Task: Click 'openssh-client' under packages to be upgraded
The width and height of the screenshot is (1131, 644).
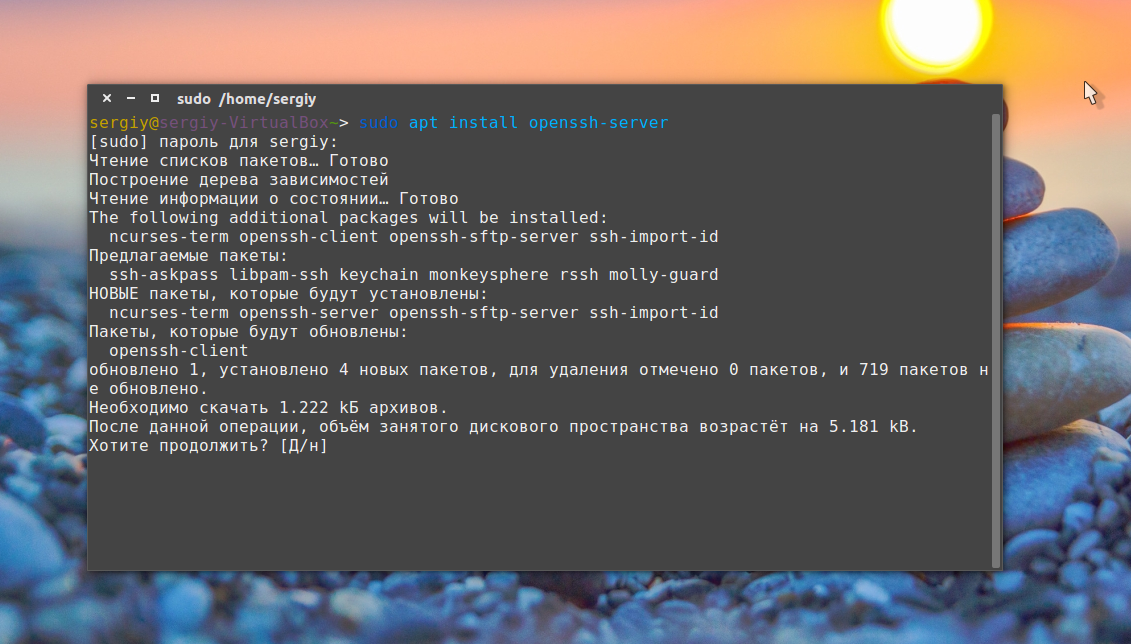Action: pyautogui.click(x=178, y=351)
